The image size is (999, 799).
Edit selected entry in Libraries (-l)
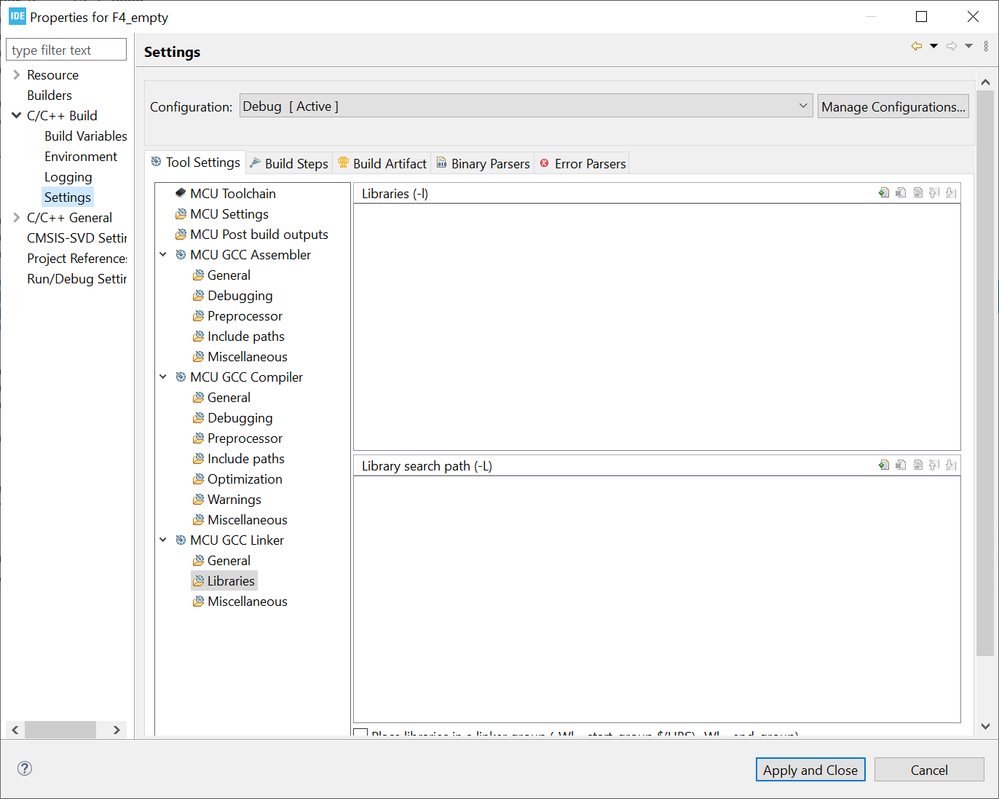918,192
